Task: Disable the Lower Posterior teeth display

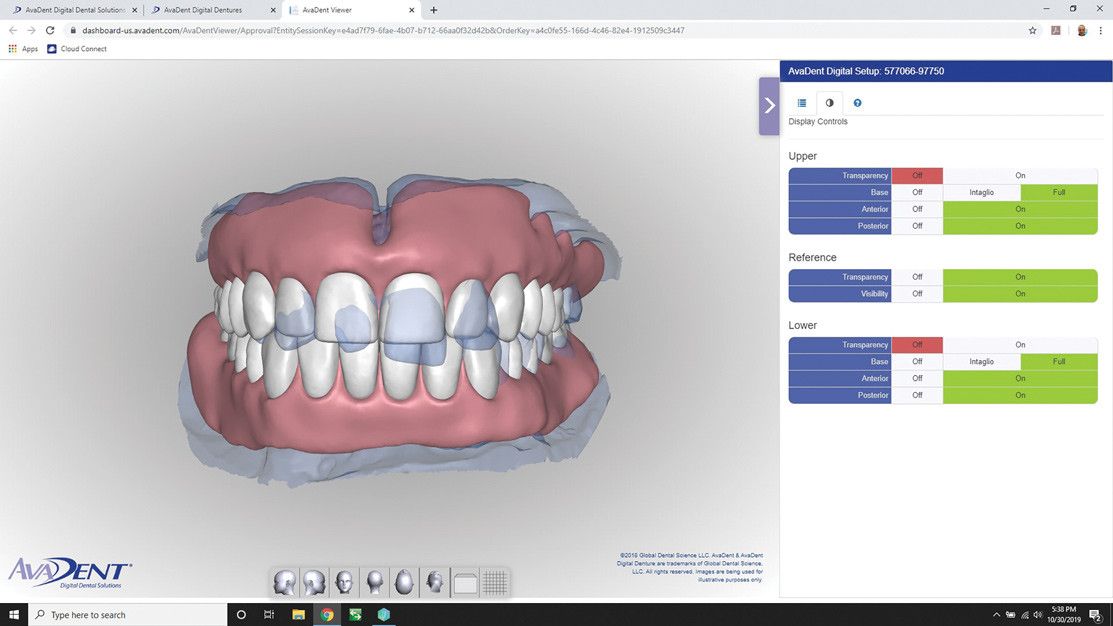Action: pos(917,396)
